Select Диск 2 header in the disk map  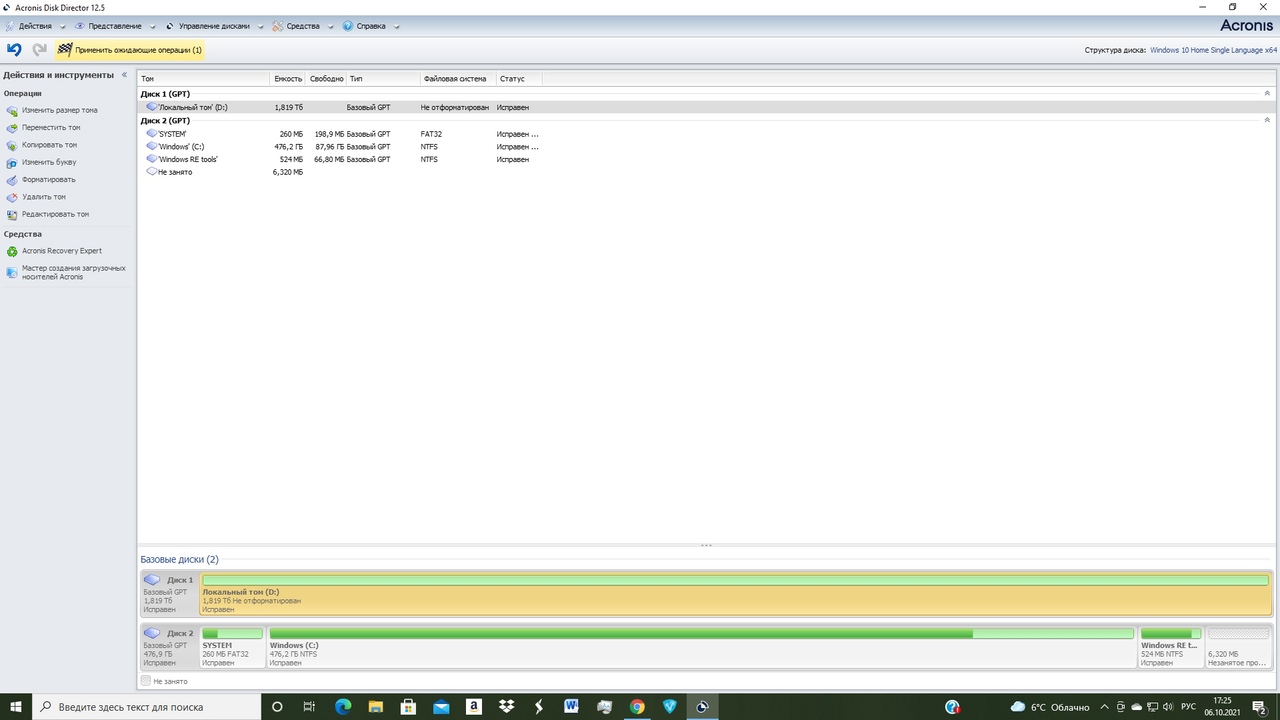click(170, 647)
